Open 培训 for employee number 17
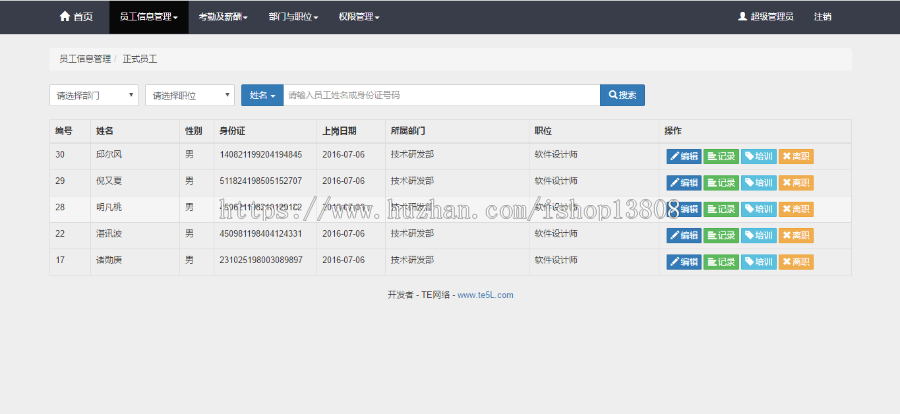Screen dimensions: 900x414 (759, 262)
